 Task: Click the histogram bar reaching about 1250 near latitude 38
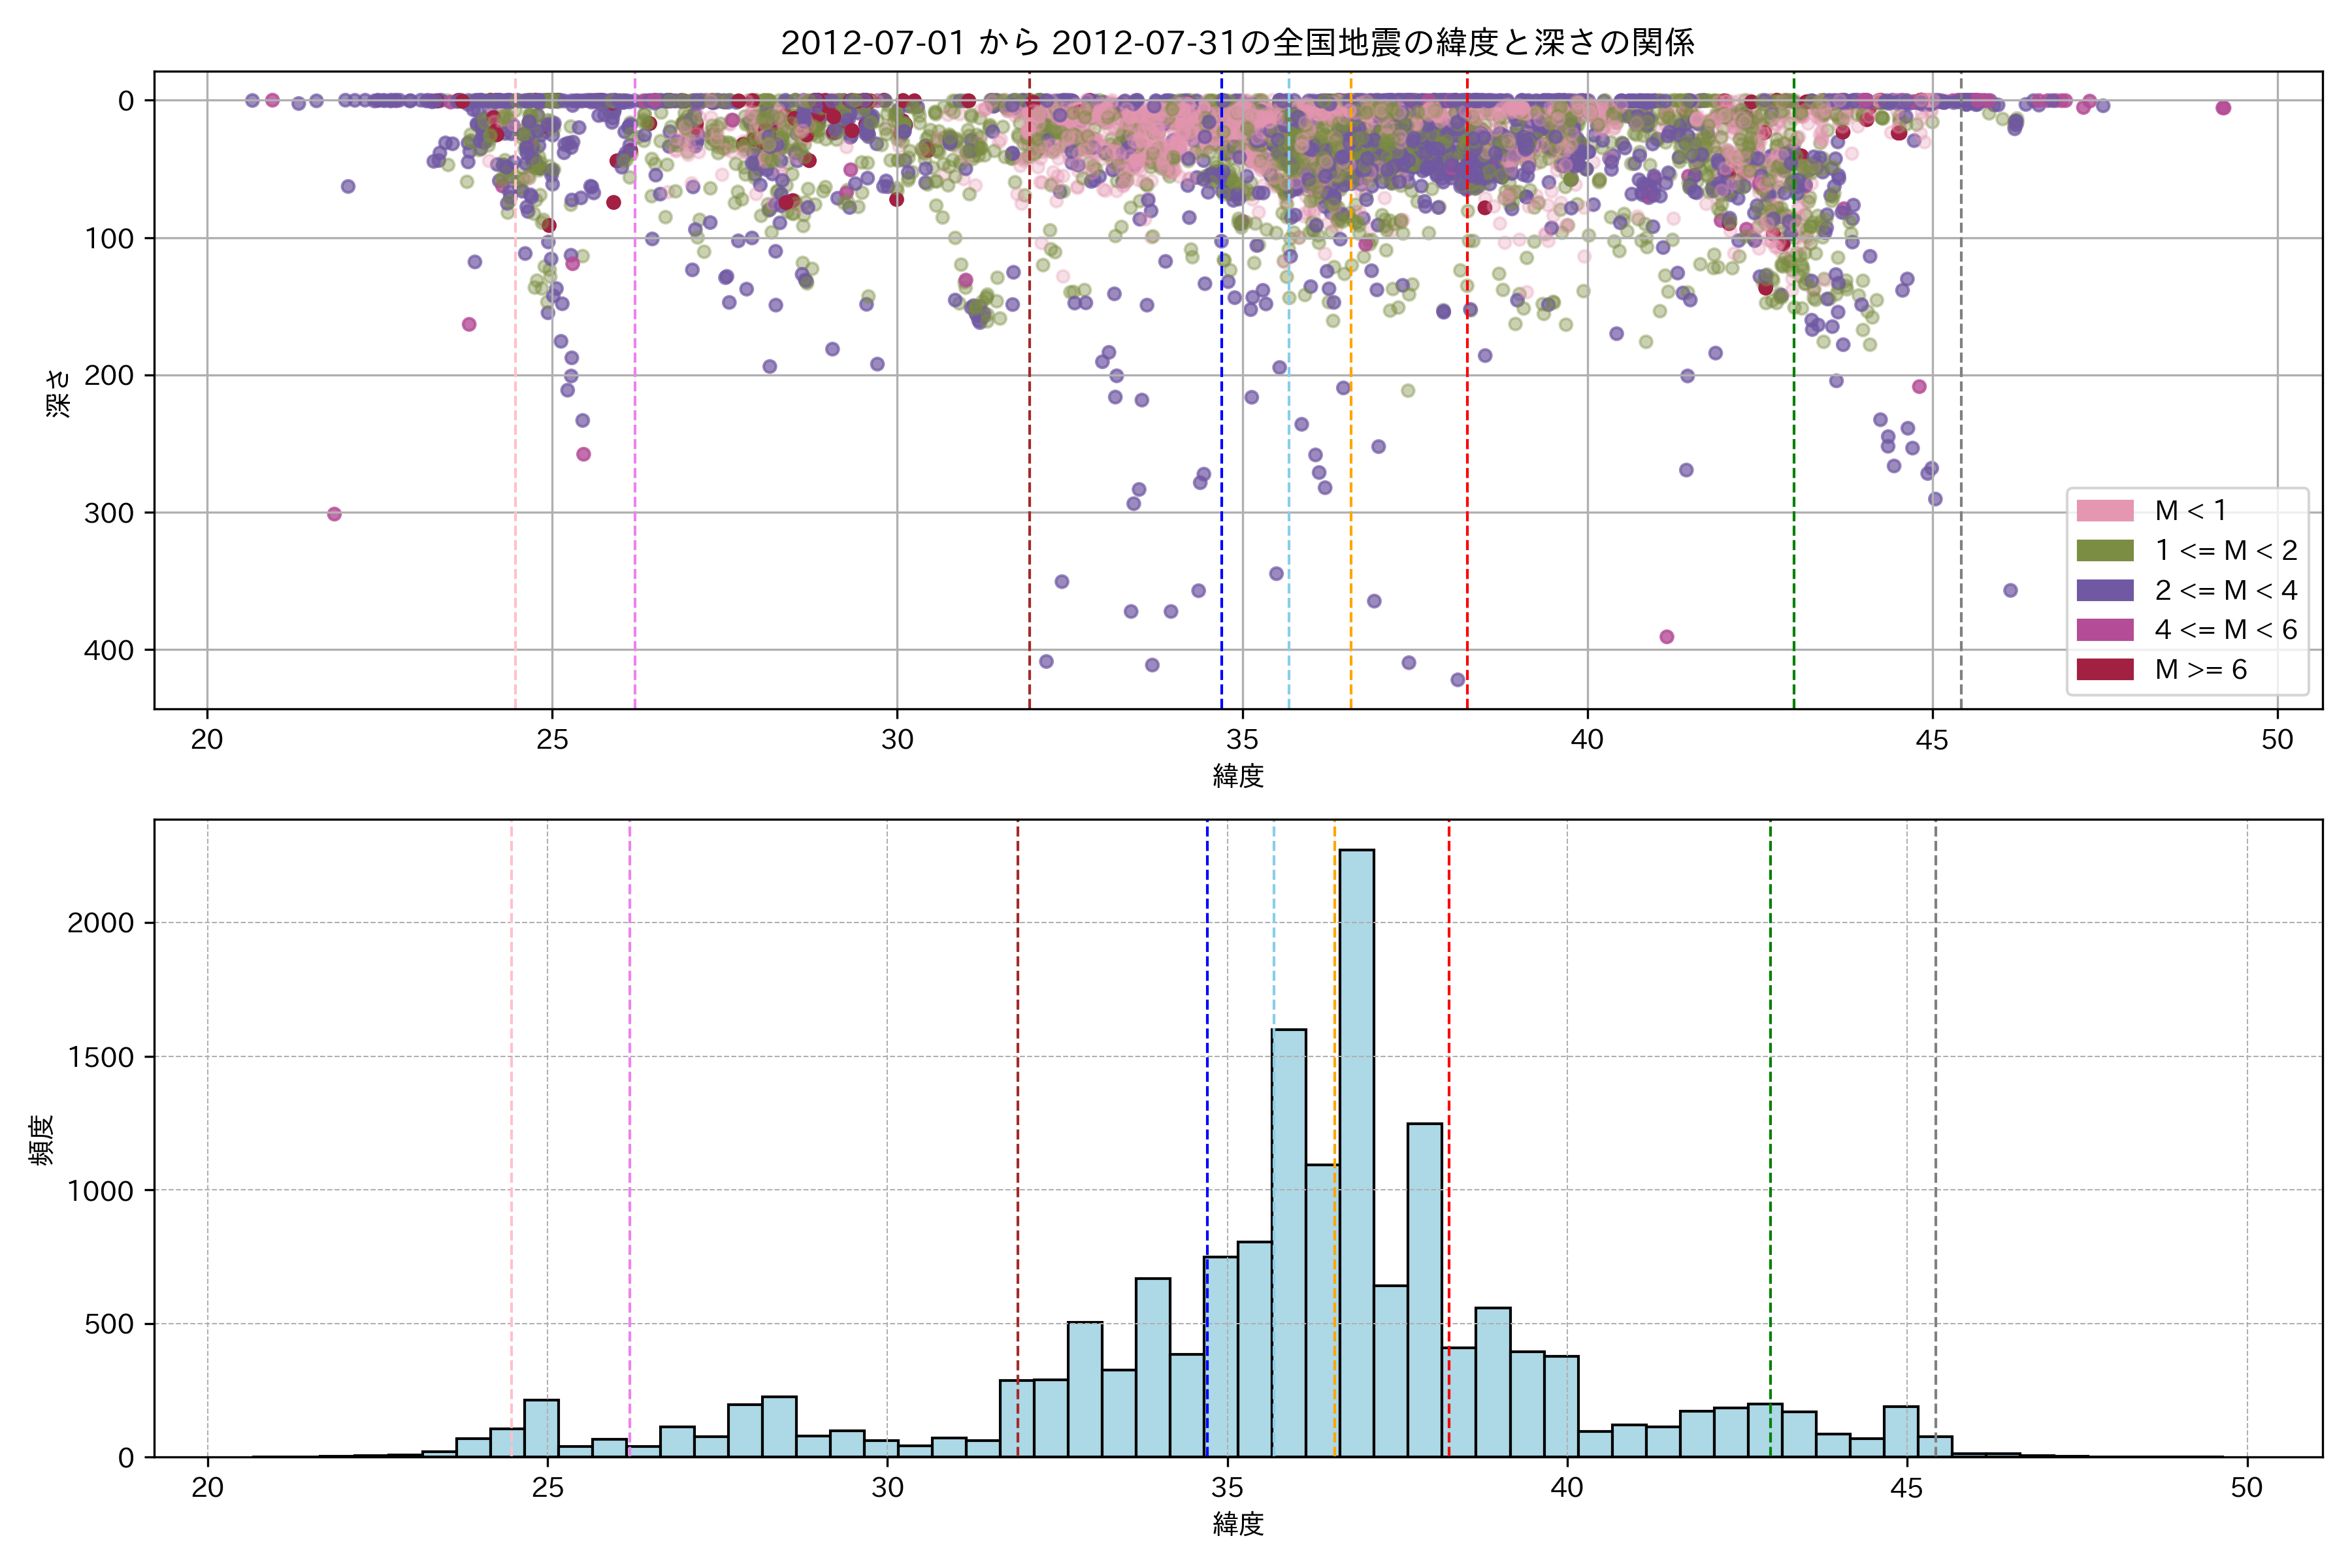pyautogui.click(x=1424, y=1290)
